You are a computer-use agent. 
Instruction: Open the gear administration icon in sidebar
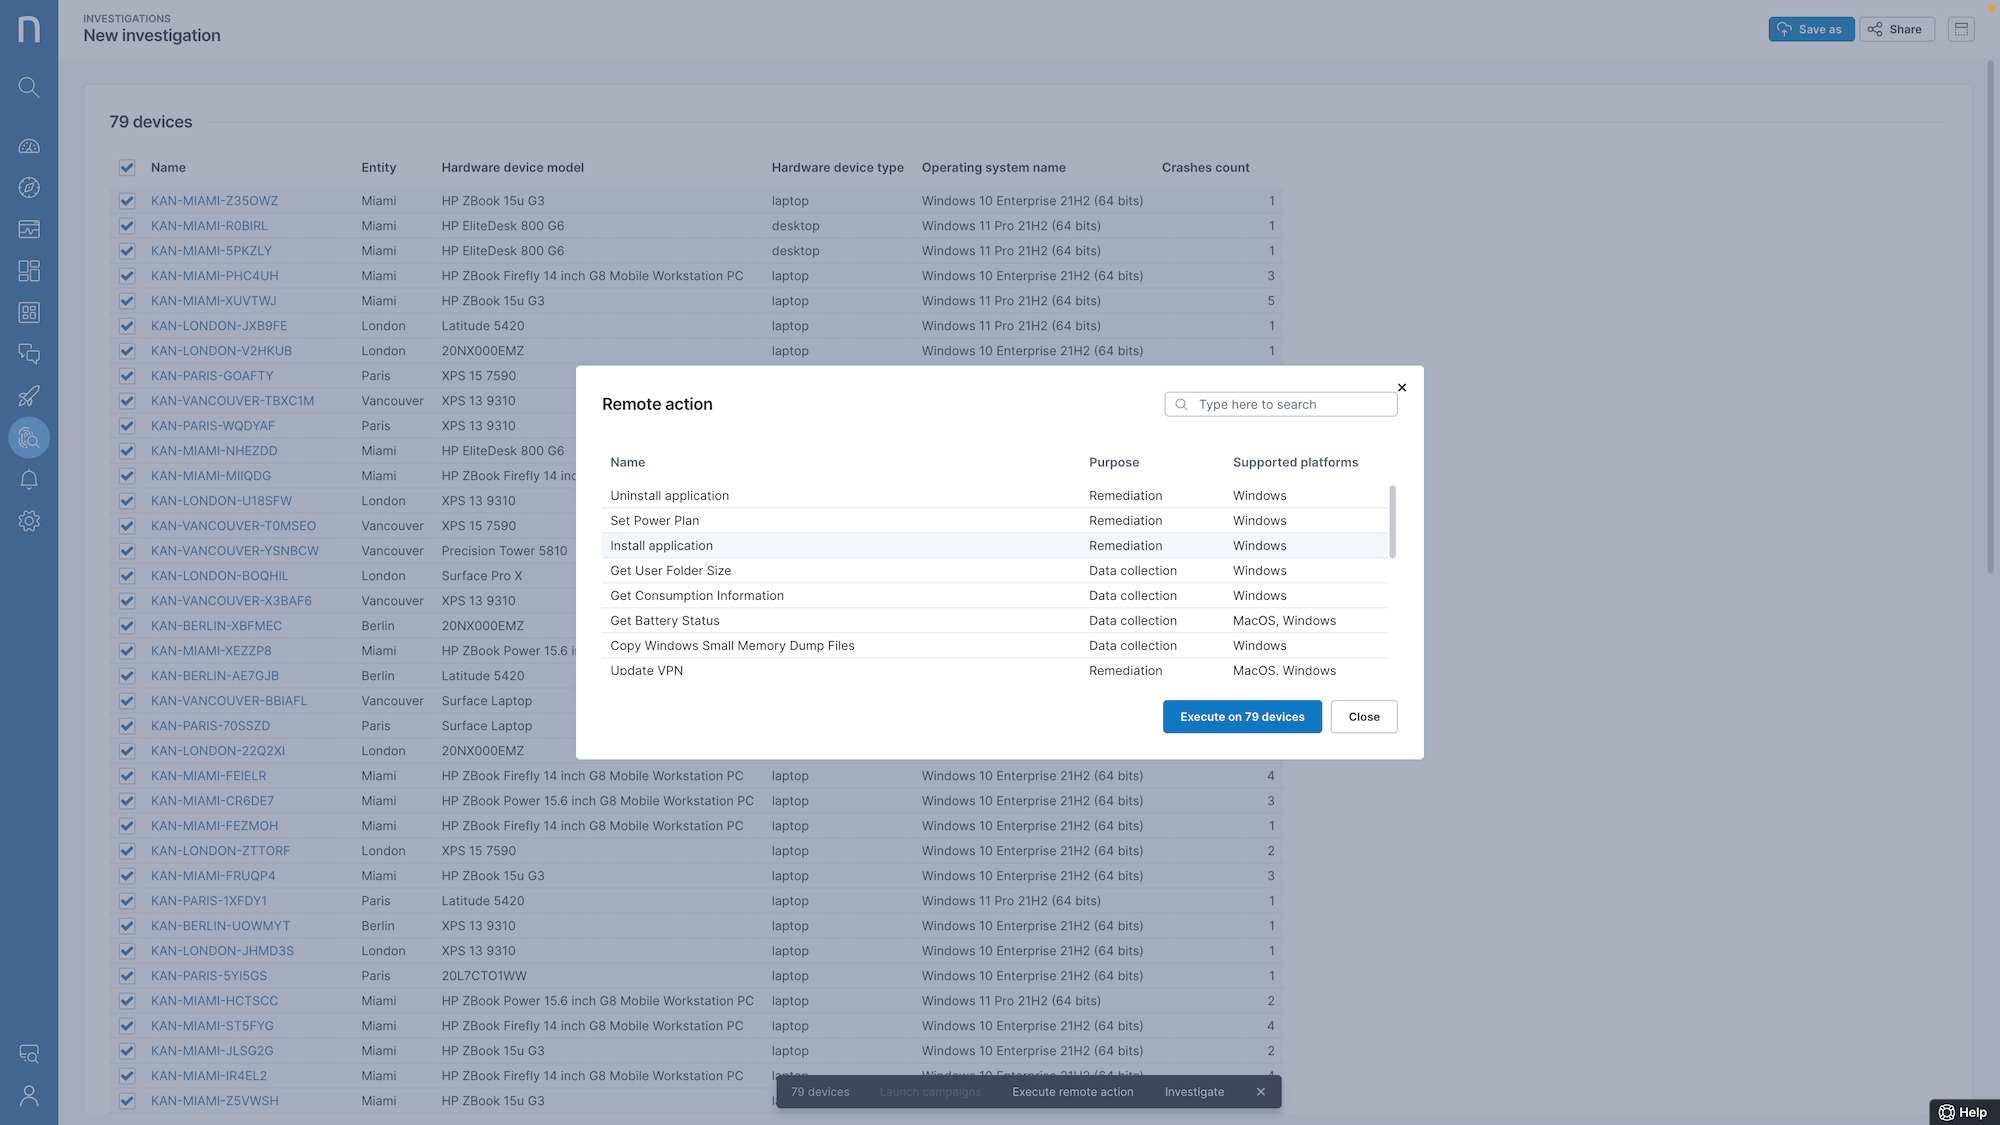(x=29, y=521)
